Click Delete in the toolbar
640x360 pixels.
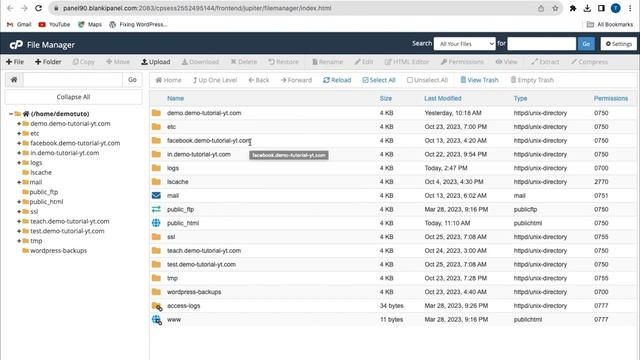tap(244, 62)
